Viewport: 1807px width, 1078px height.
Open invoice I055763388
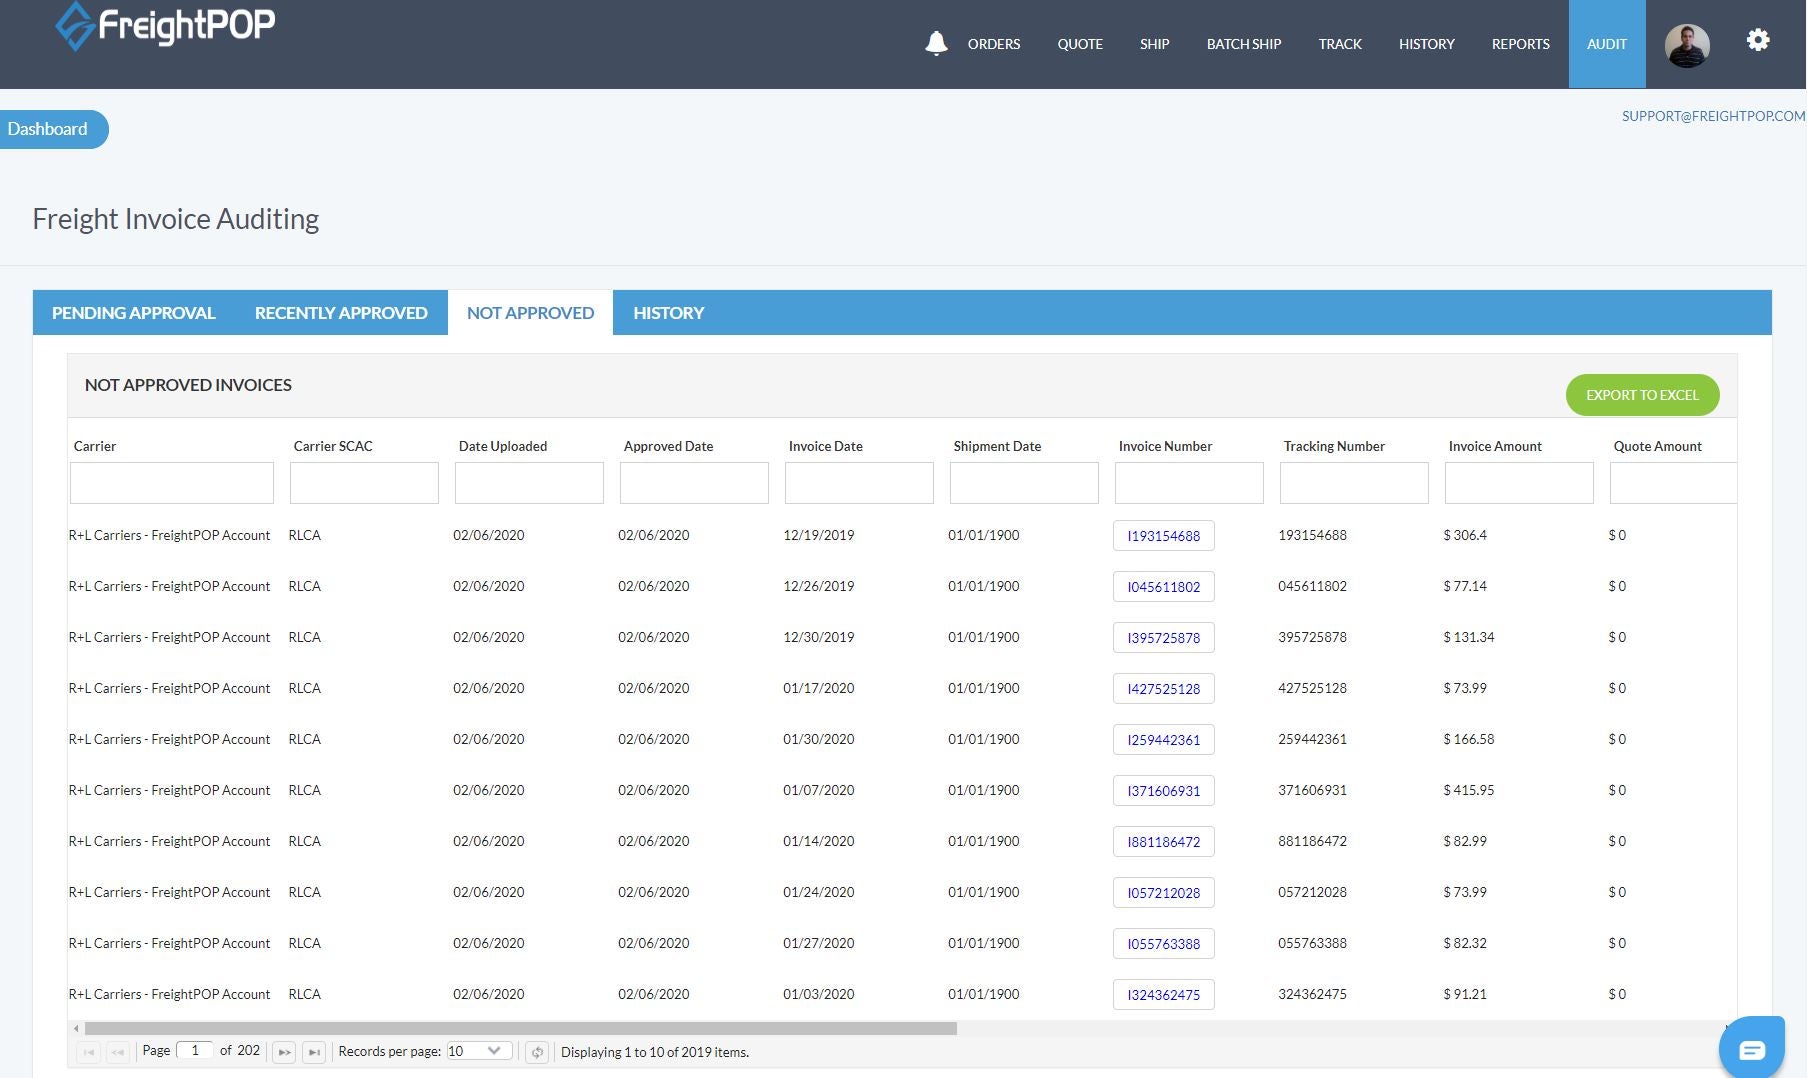[x=1163, y=944]
